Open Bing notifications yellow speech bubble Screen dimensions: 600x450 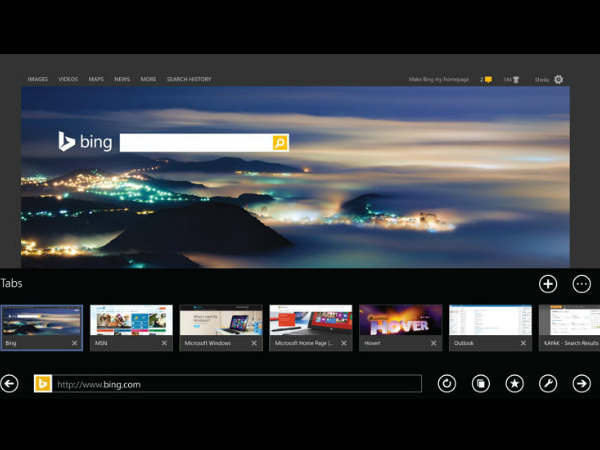(488, 80)
